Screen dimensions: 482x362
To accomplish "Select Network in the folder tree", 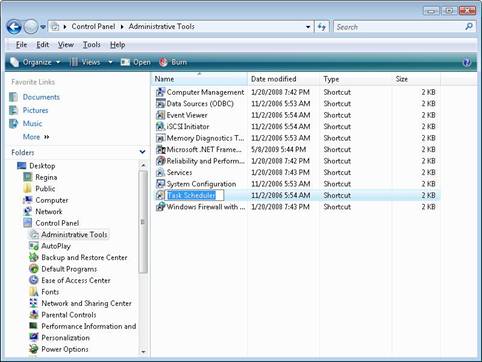I will point(49,212).
